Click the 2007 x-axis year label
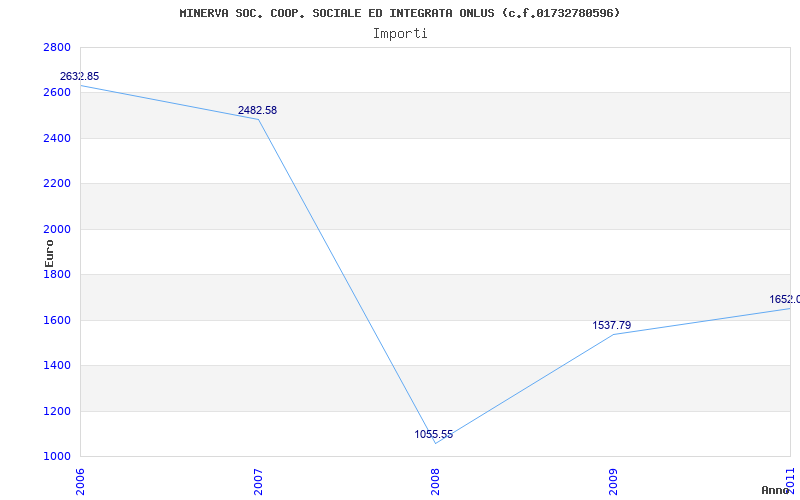This screenshot has width=800, height=500. [258, 482]
